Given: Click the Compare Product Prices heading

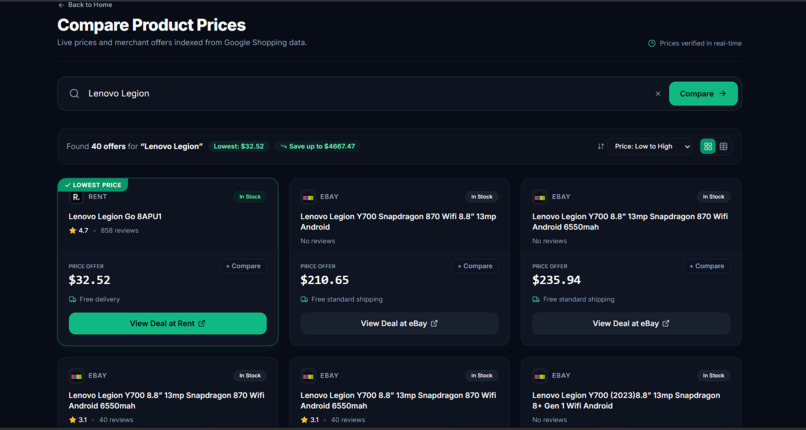Looking at the screenshot, I should (x=152, y=25).
